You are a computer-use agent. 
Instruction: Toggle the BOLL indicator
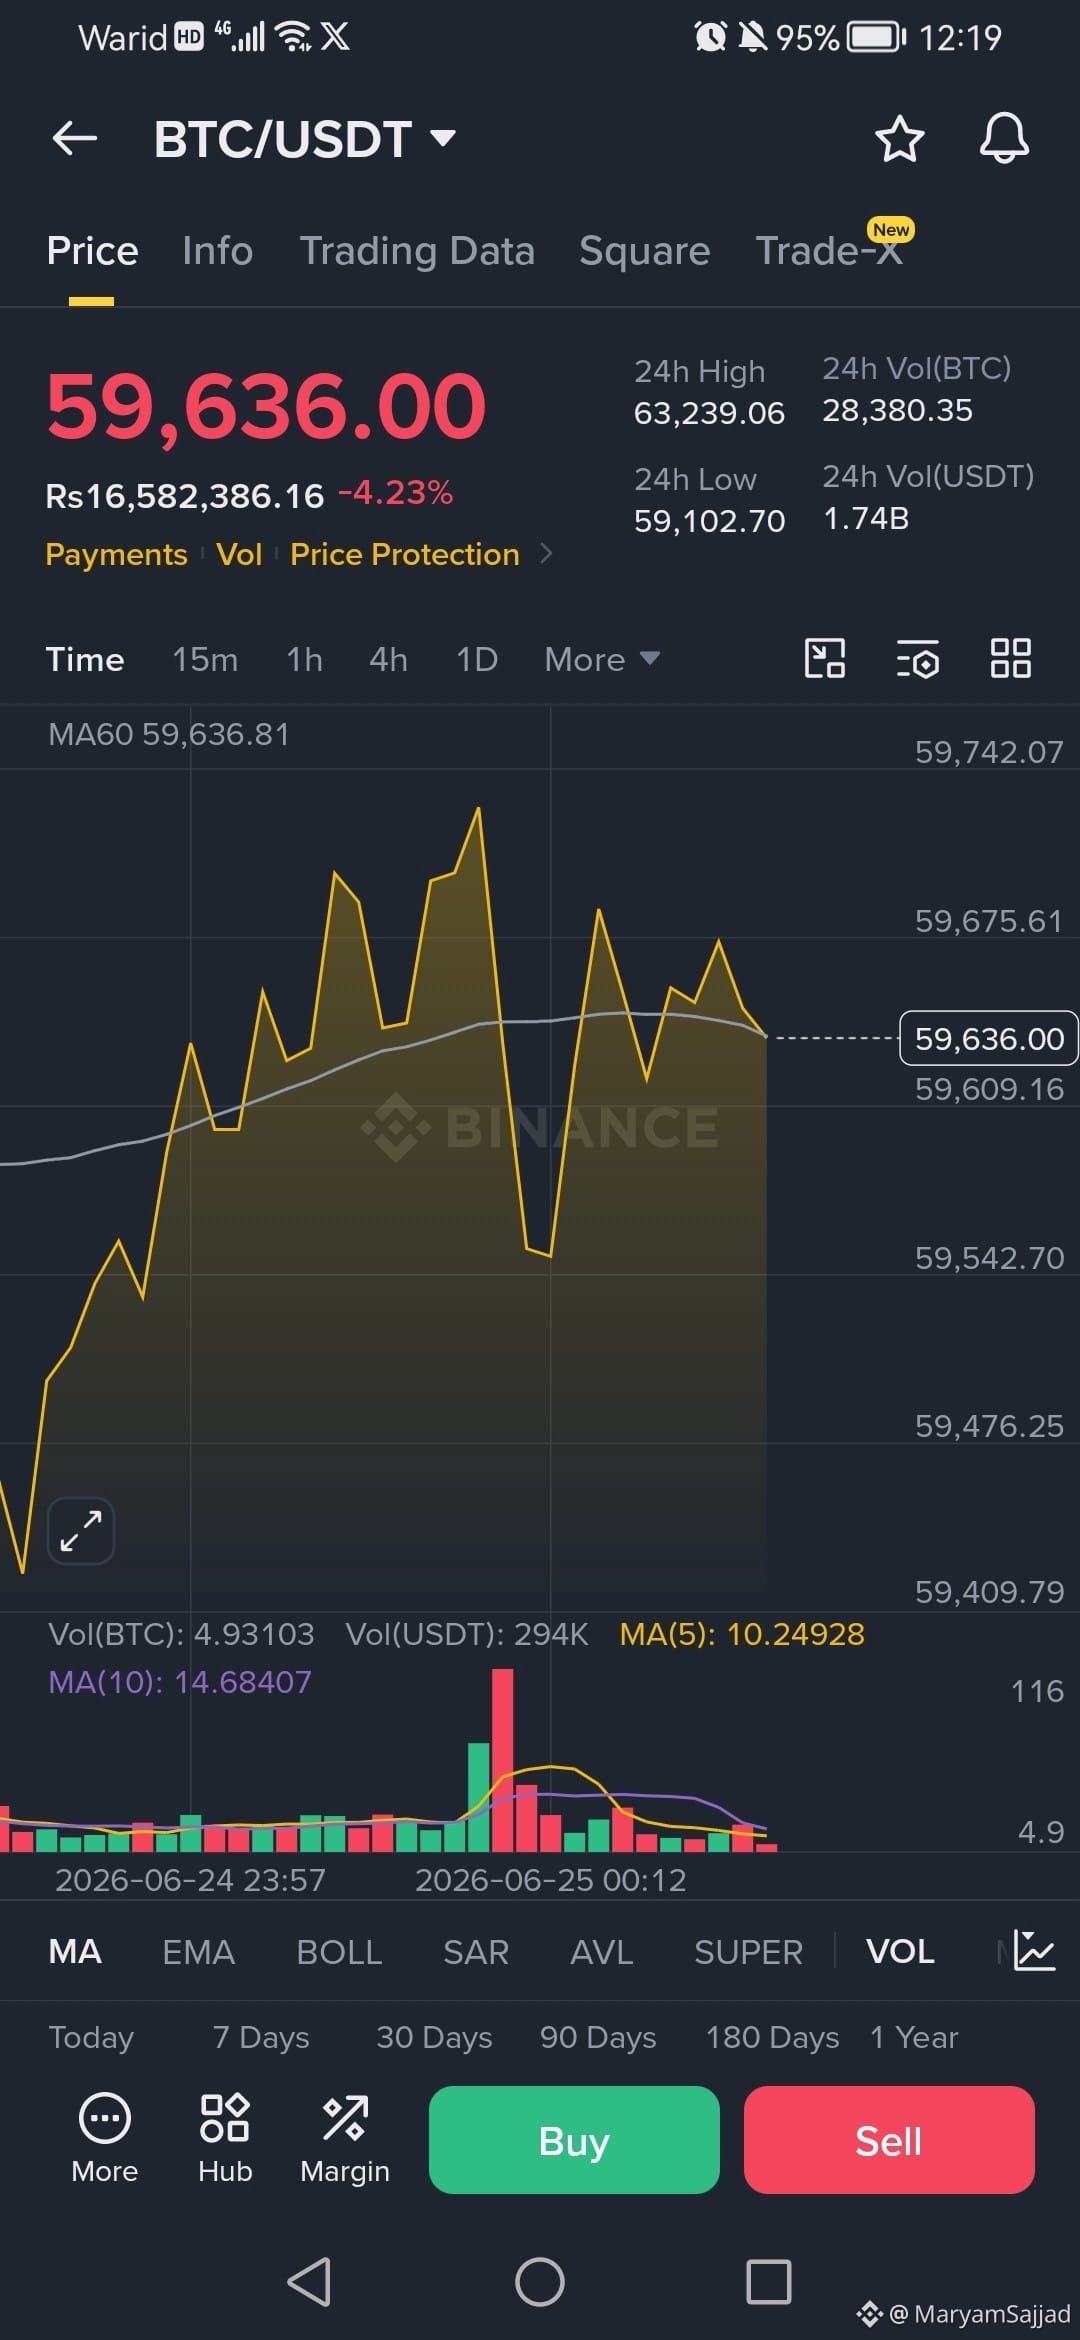coord(339,1951)
